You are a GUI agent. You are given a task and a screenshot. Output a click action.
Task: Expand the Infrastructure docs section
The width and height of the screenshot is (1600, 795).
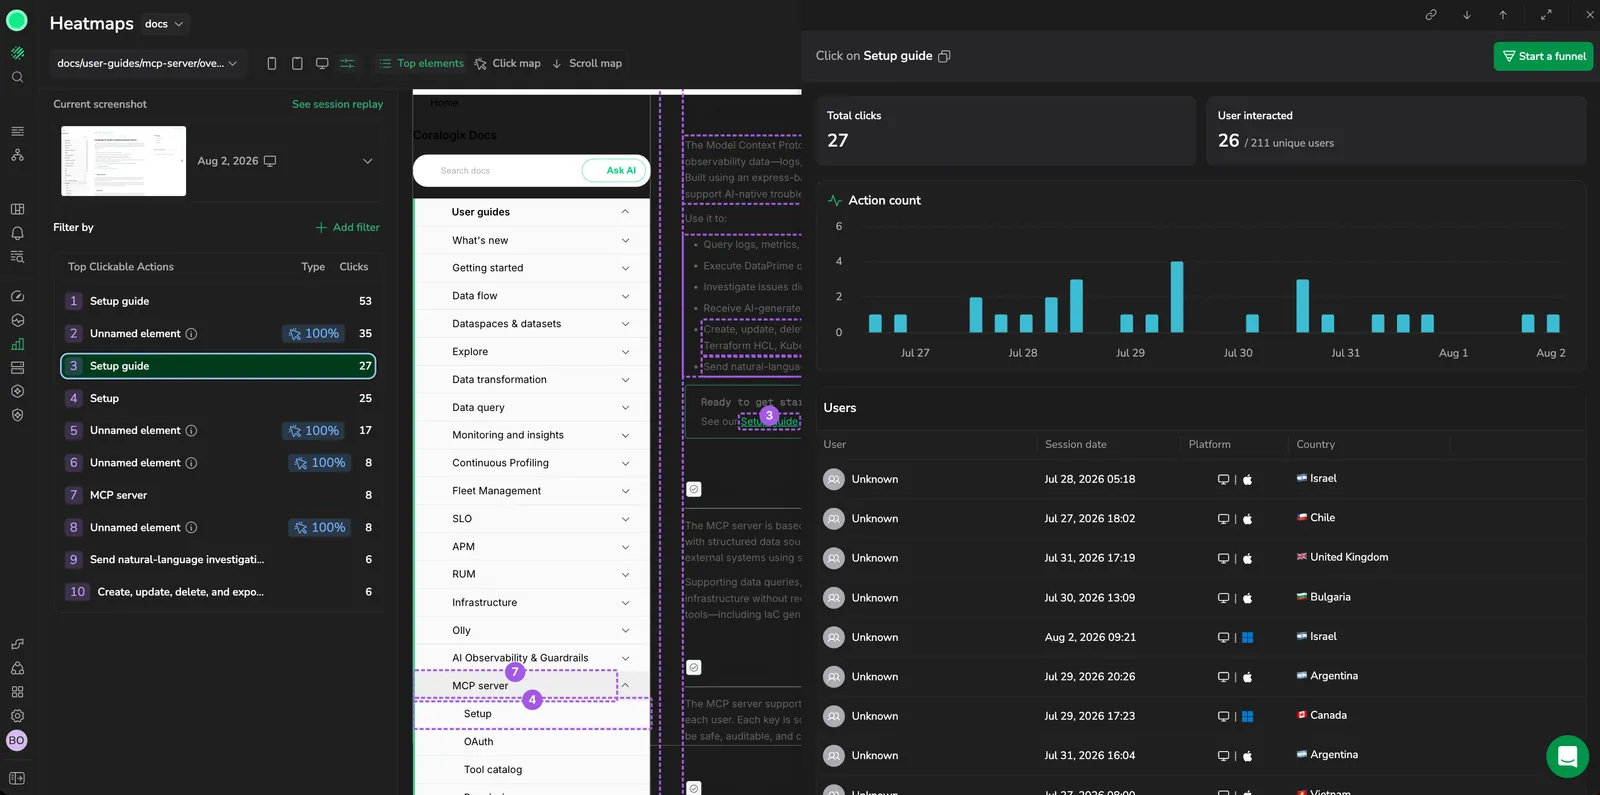tap(625, 603)
